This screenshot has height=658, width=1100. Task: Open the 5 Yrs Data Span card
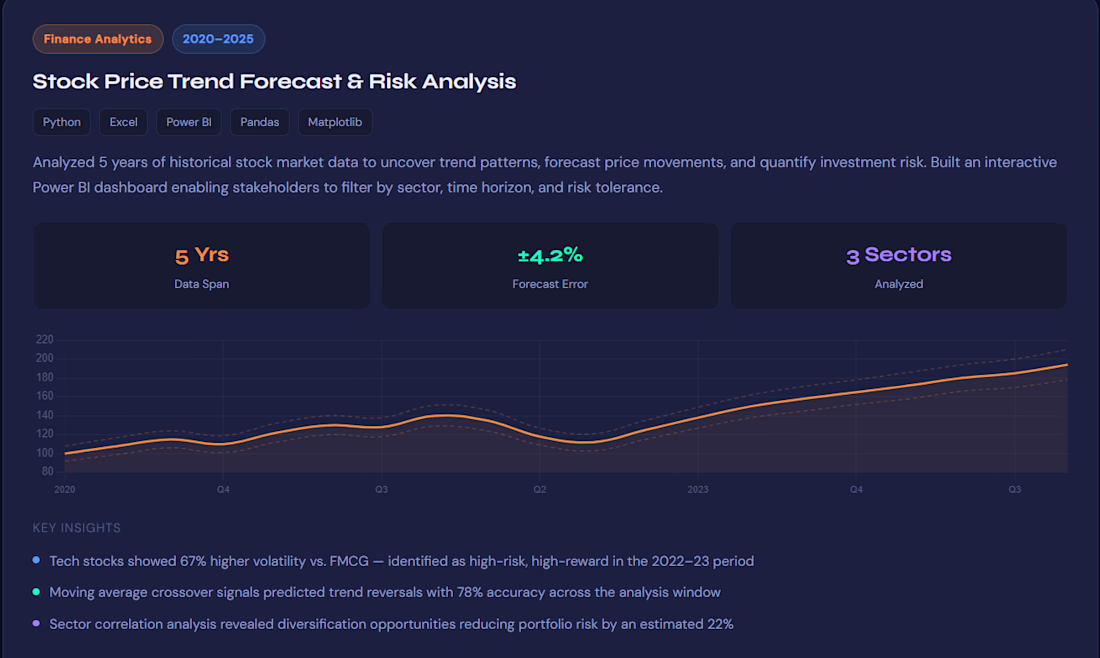(201, 266)
